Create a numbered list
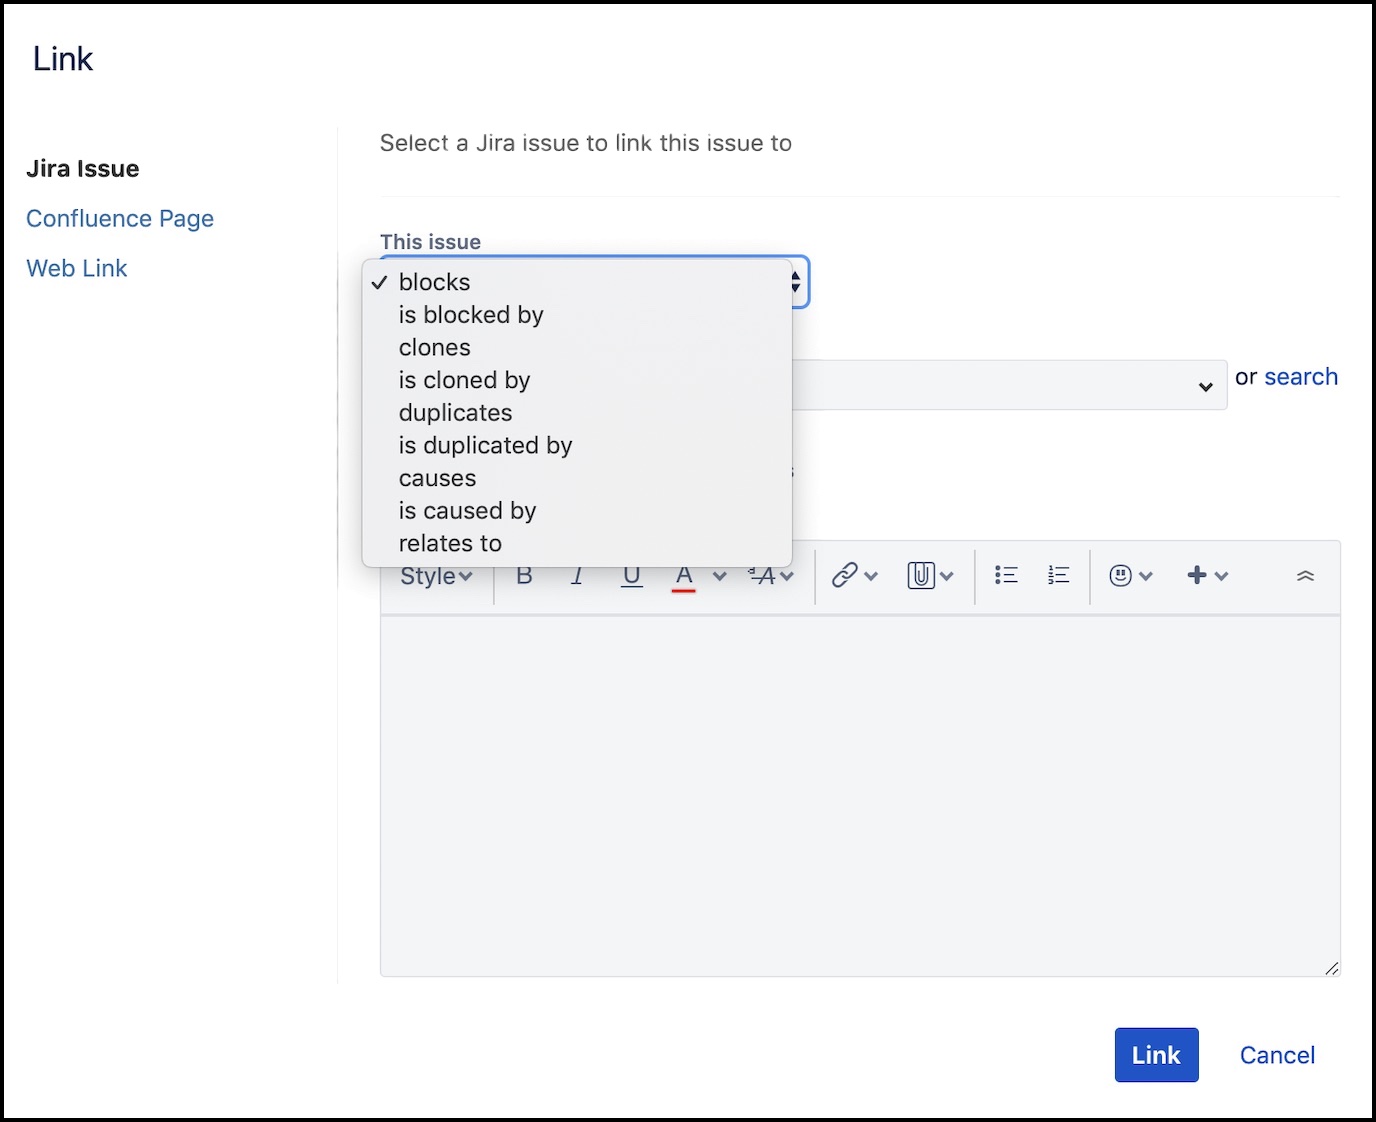The height and width of the screenshot is (1122, 1376). [1057, 575]
